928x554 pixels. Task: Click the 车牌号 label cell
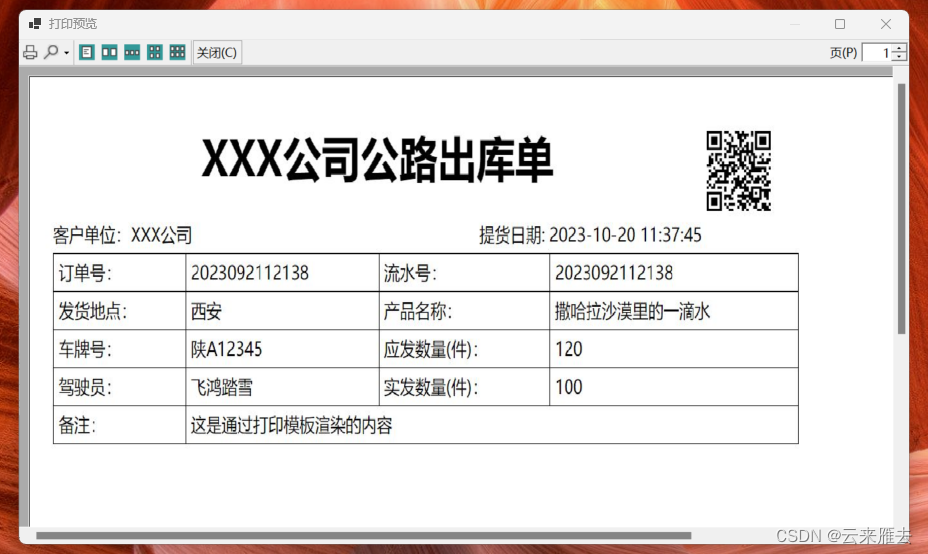[x=120, y=349]
